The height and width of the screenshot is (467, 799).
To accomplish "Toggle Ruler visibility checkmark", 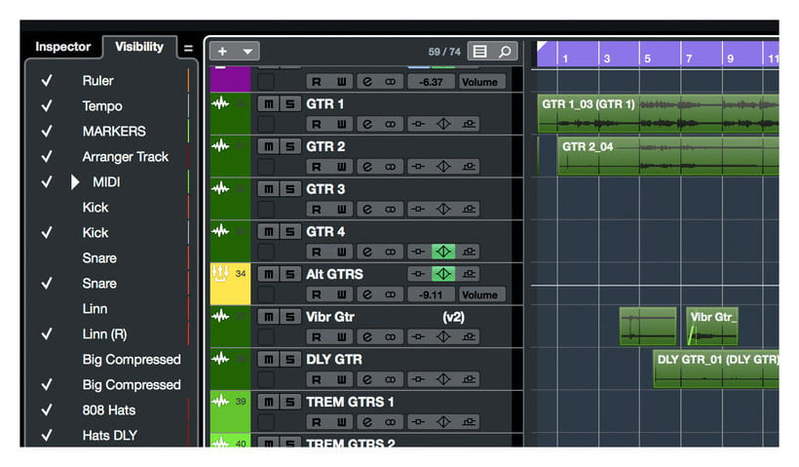I will click(x=46, y=81).
